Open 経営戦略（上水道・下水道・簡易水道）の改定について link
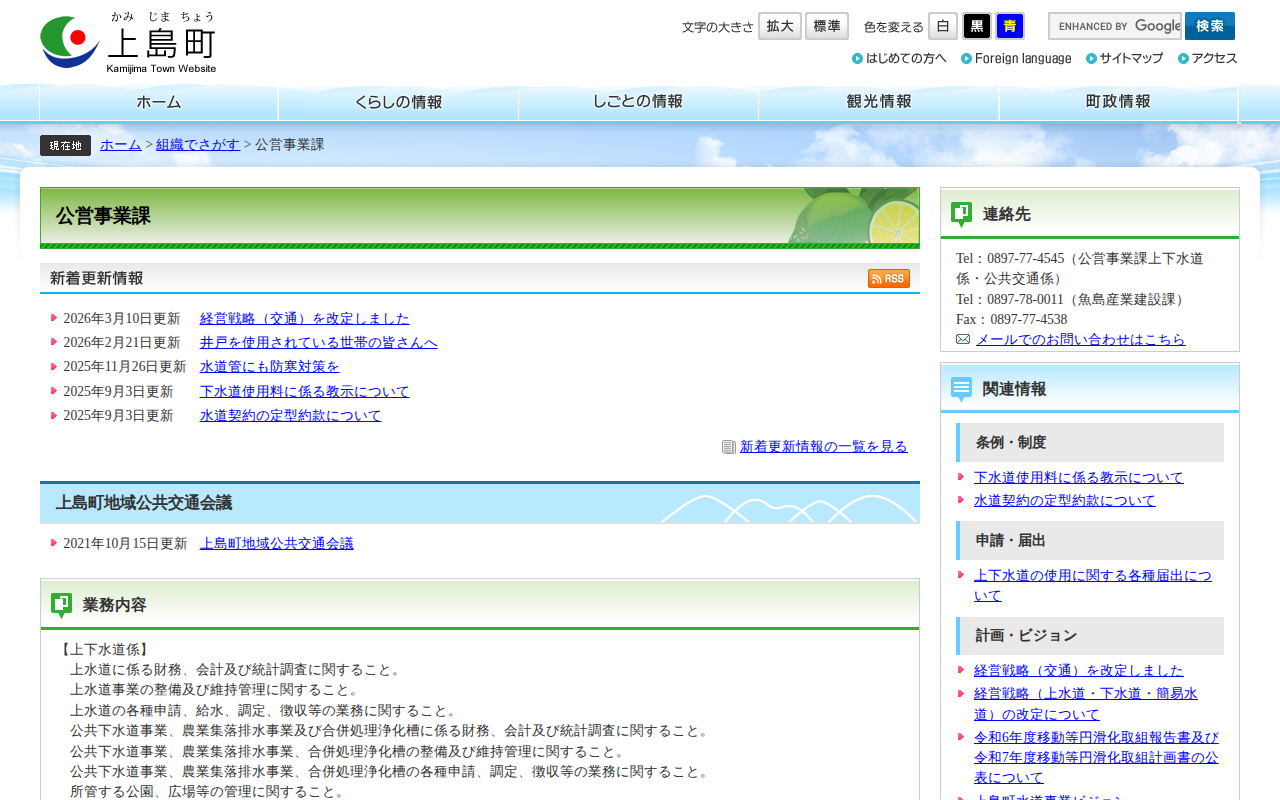1280x800 pixels. pos(1086,704)
